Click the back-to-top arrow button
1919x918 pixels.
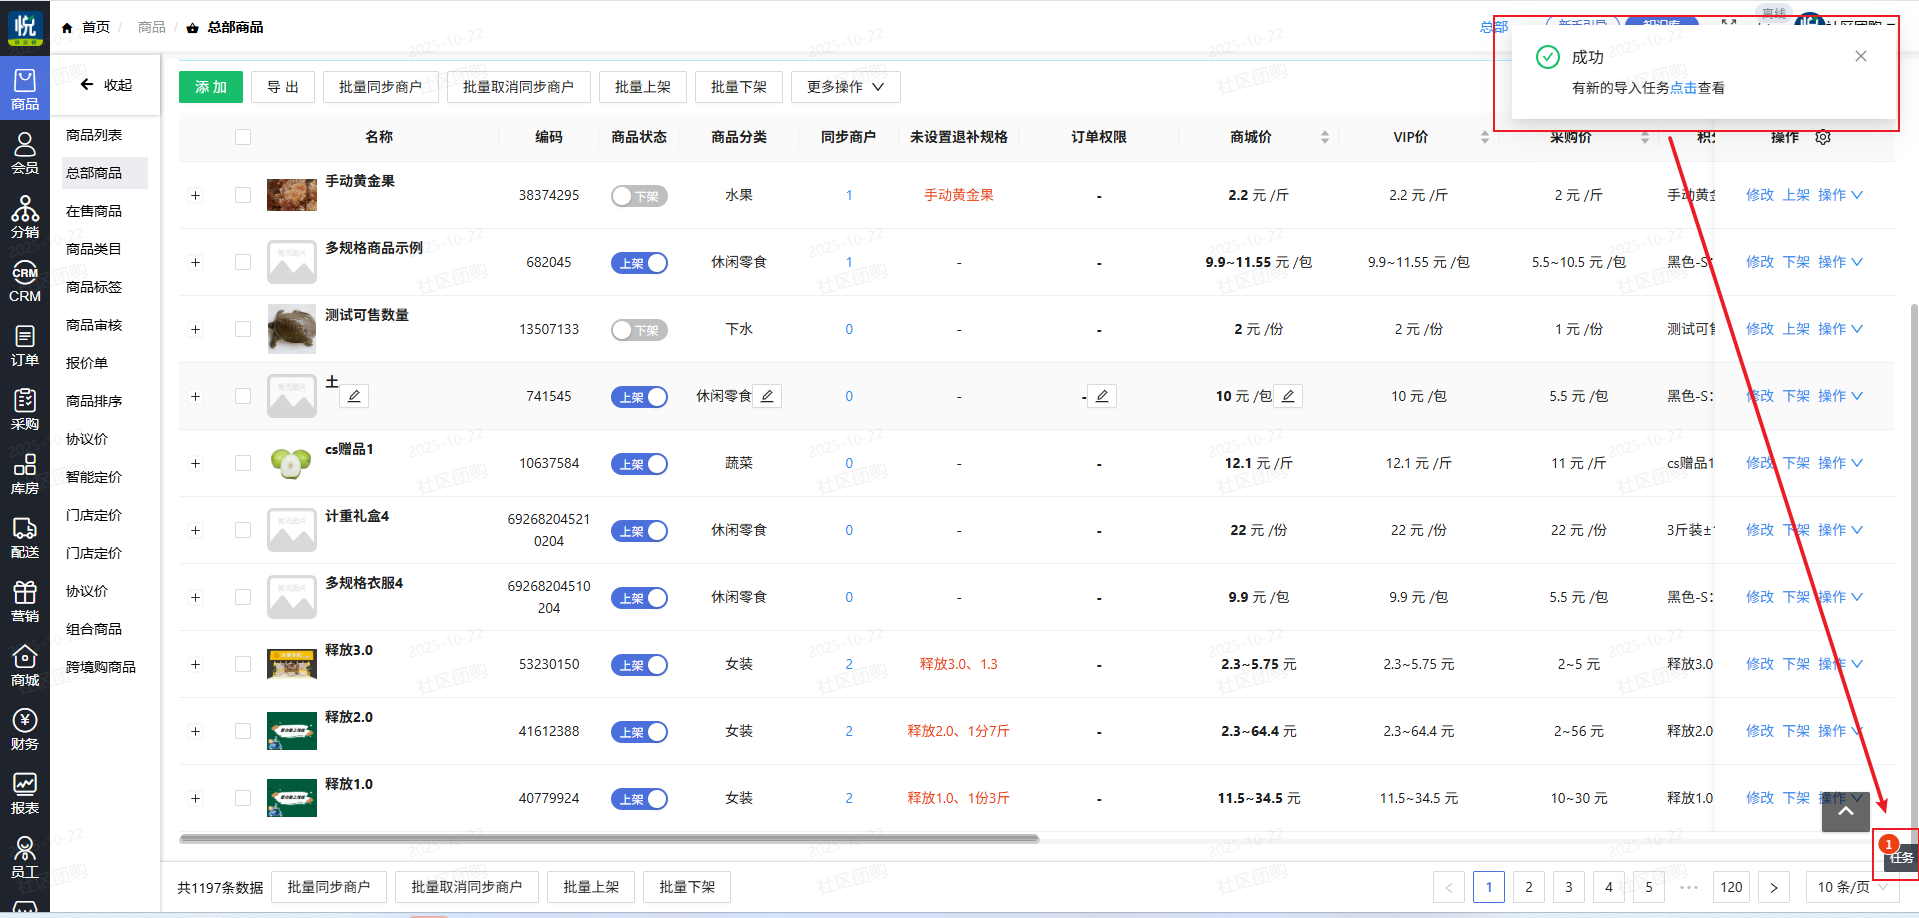(x=1845, y=811)
